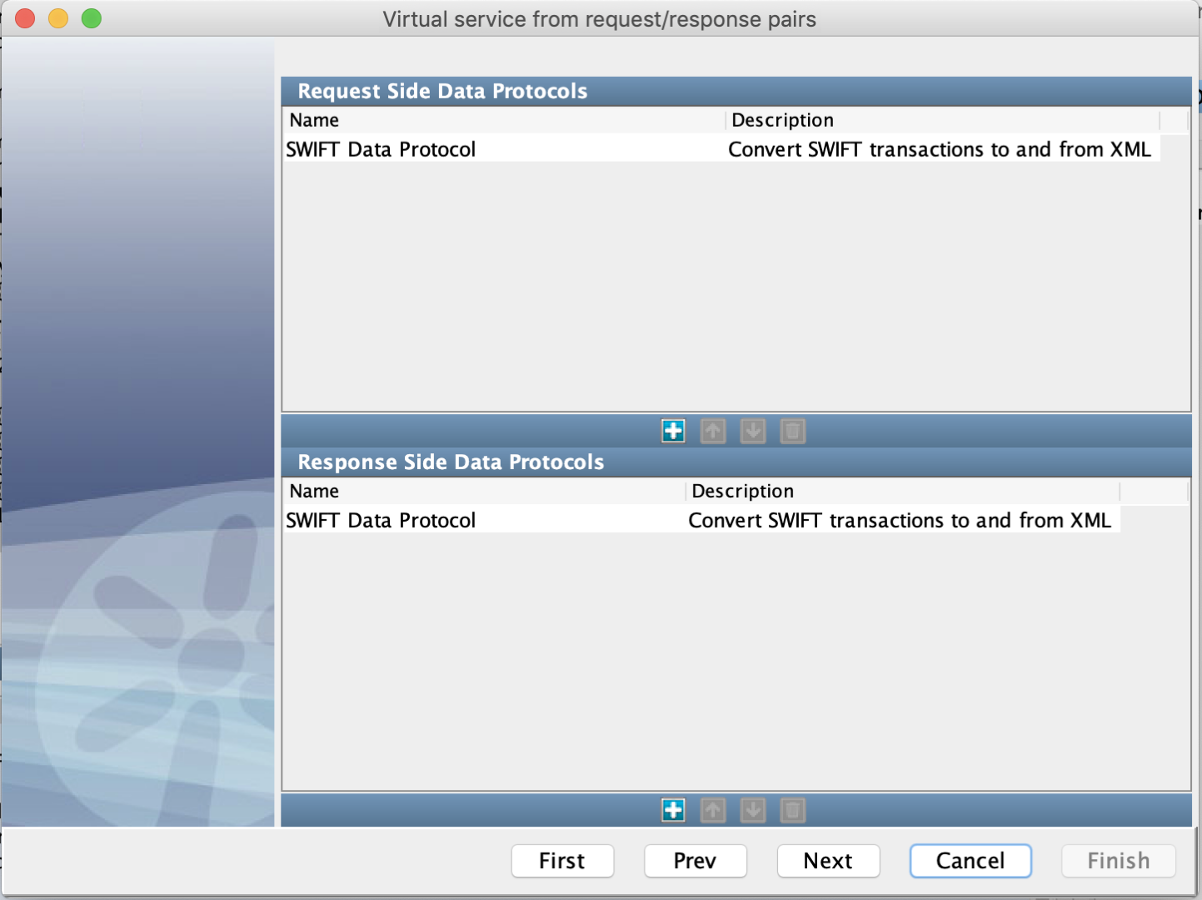Click Description column header in response table
The width and height of the screenshot is (1202, 900).
pos(902,491)
